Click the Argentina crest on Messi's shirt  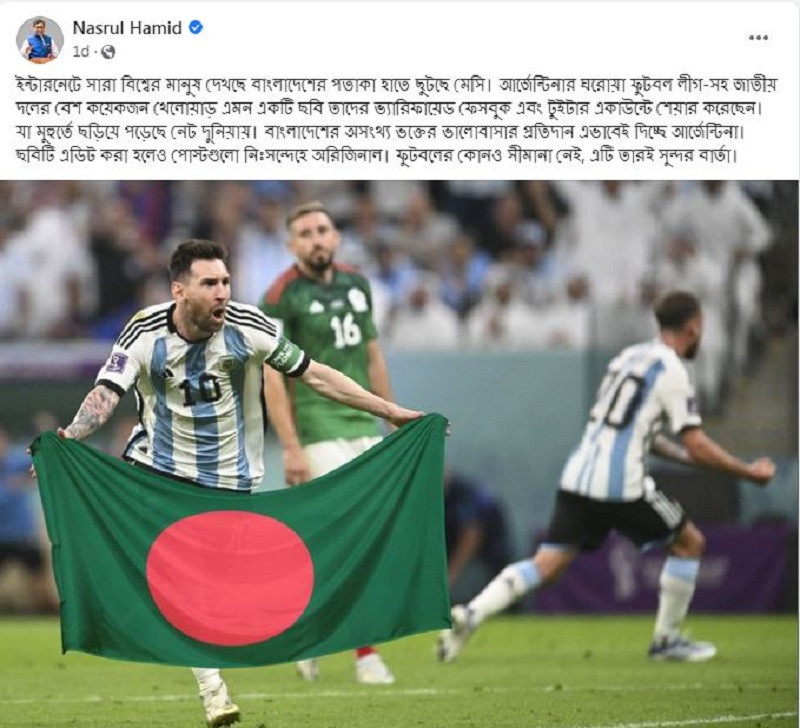click(x=223, y=363)
